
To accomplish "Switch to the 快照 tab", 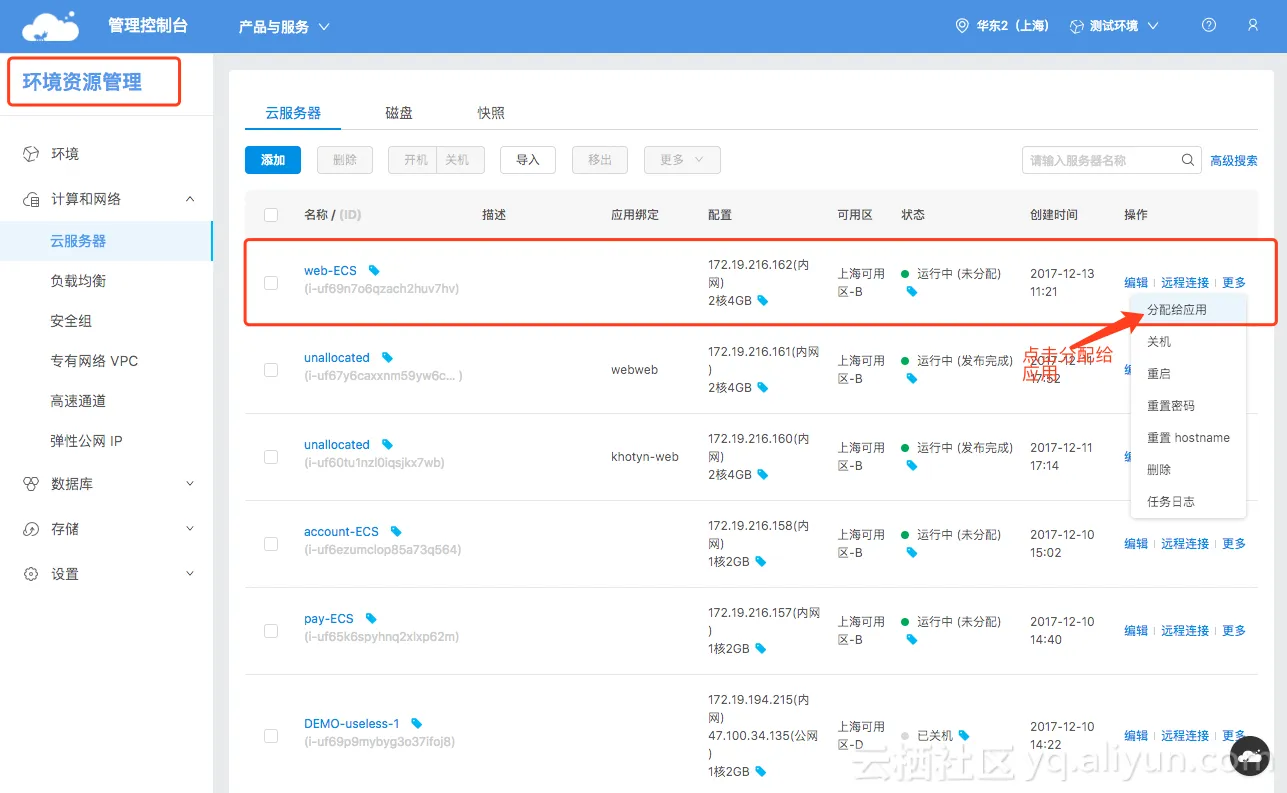I will [x=491, y=113].
